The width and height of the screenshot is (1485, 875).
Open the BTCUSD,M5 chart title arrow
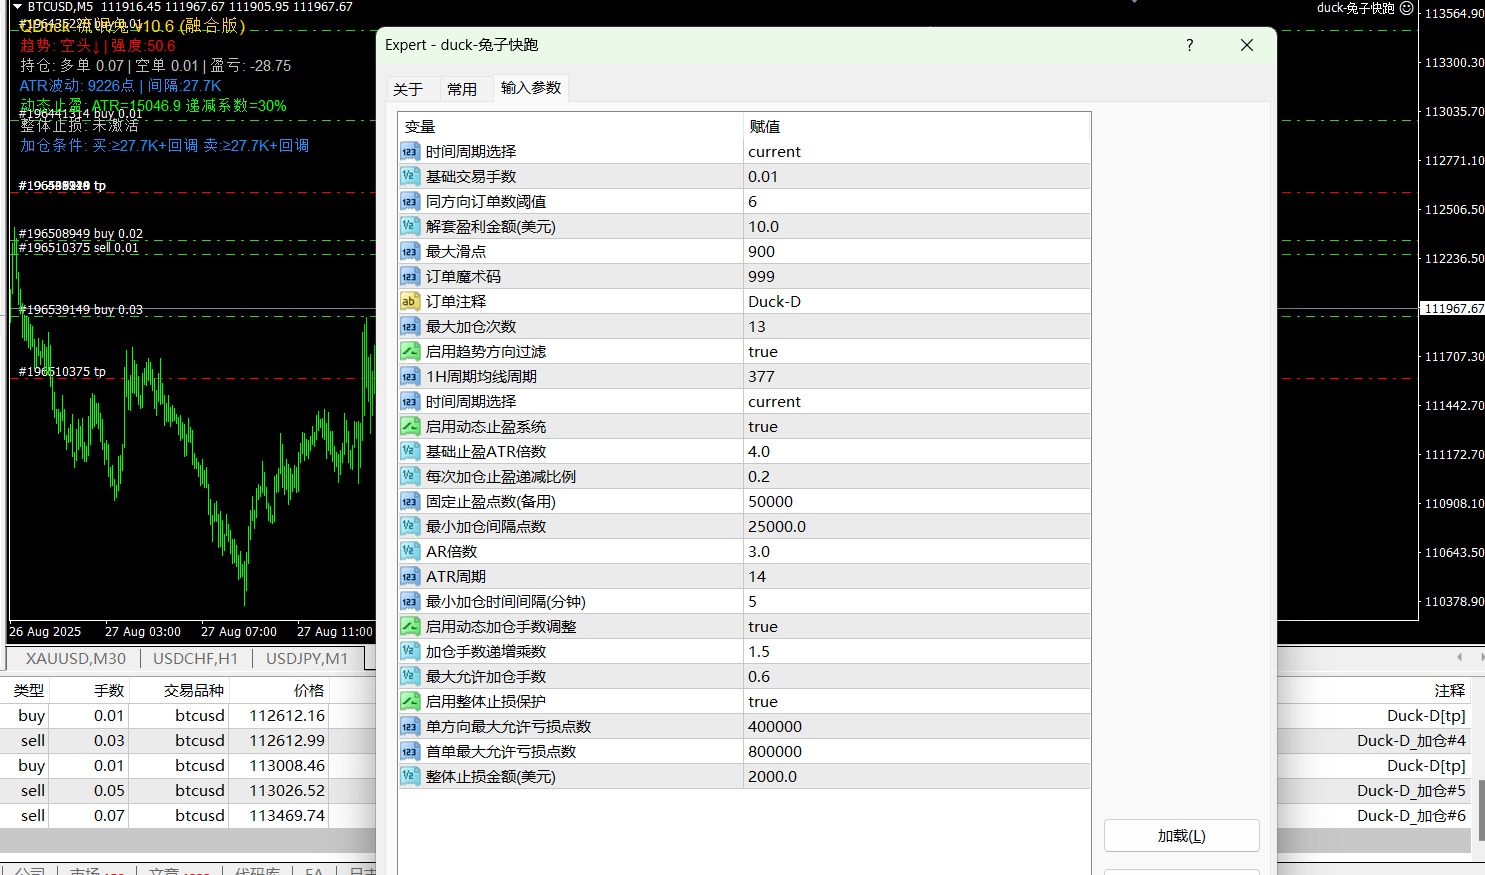[17, 7]
